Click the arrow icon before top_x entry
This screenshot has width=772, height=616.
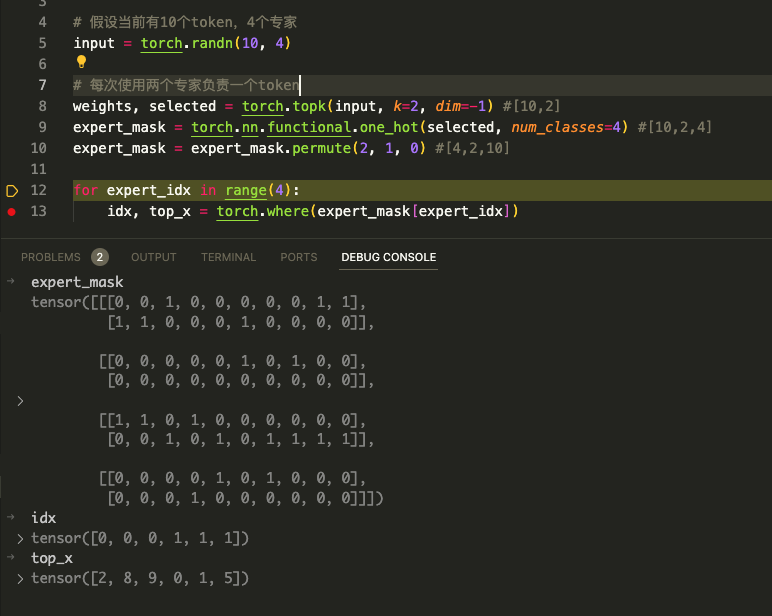[10, 558]
